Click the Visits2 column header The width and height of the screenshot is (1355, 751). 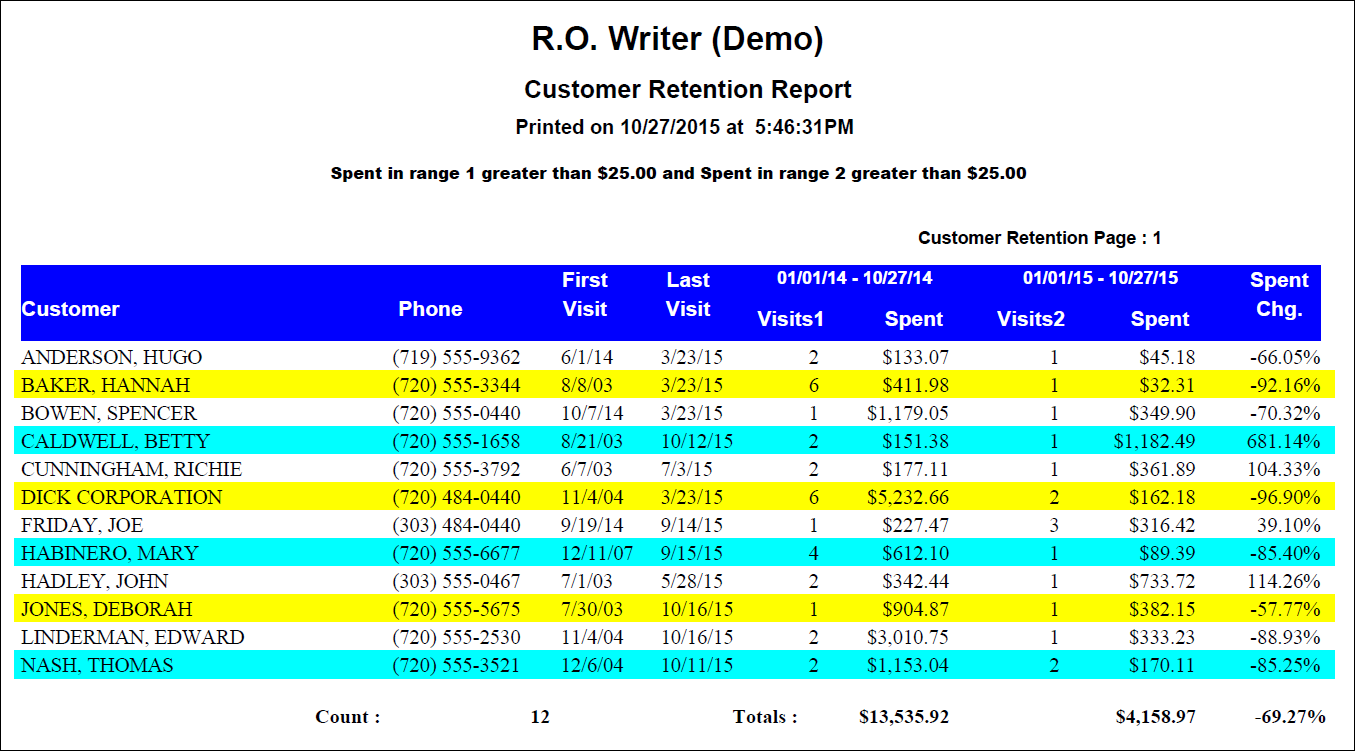(x=1031, y=319)
